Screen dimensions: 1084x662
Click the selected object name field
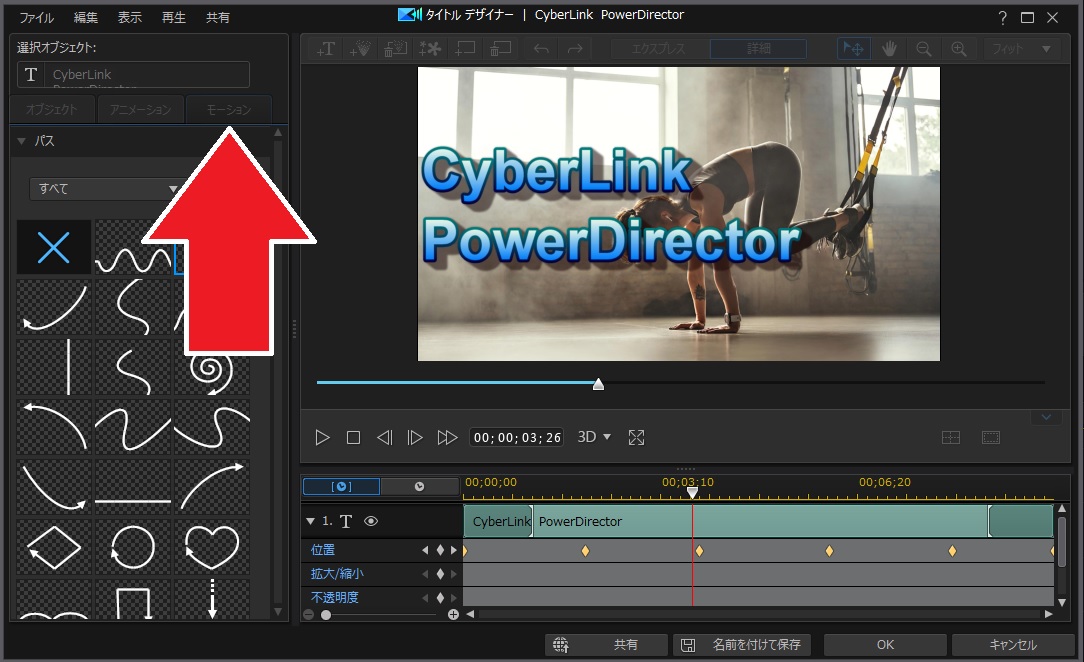(133, 75)
